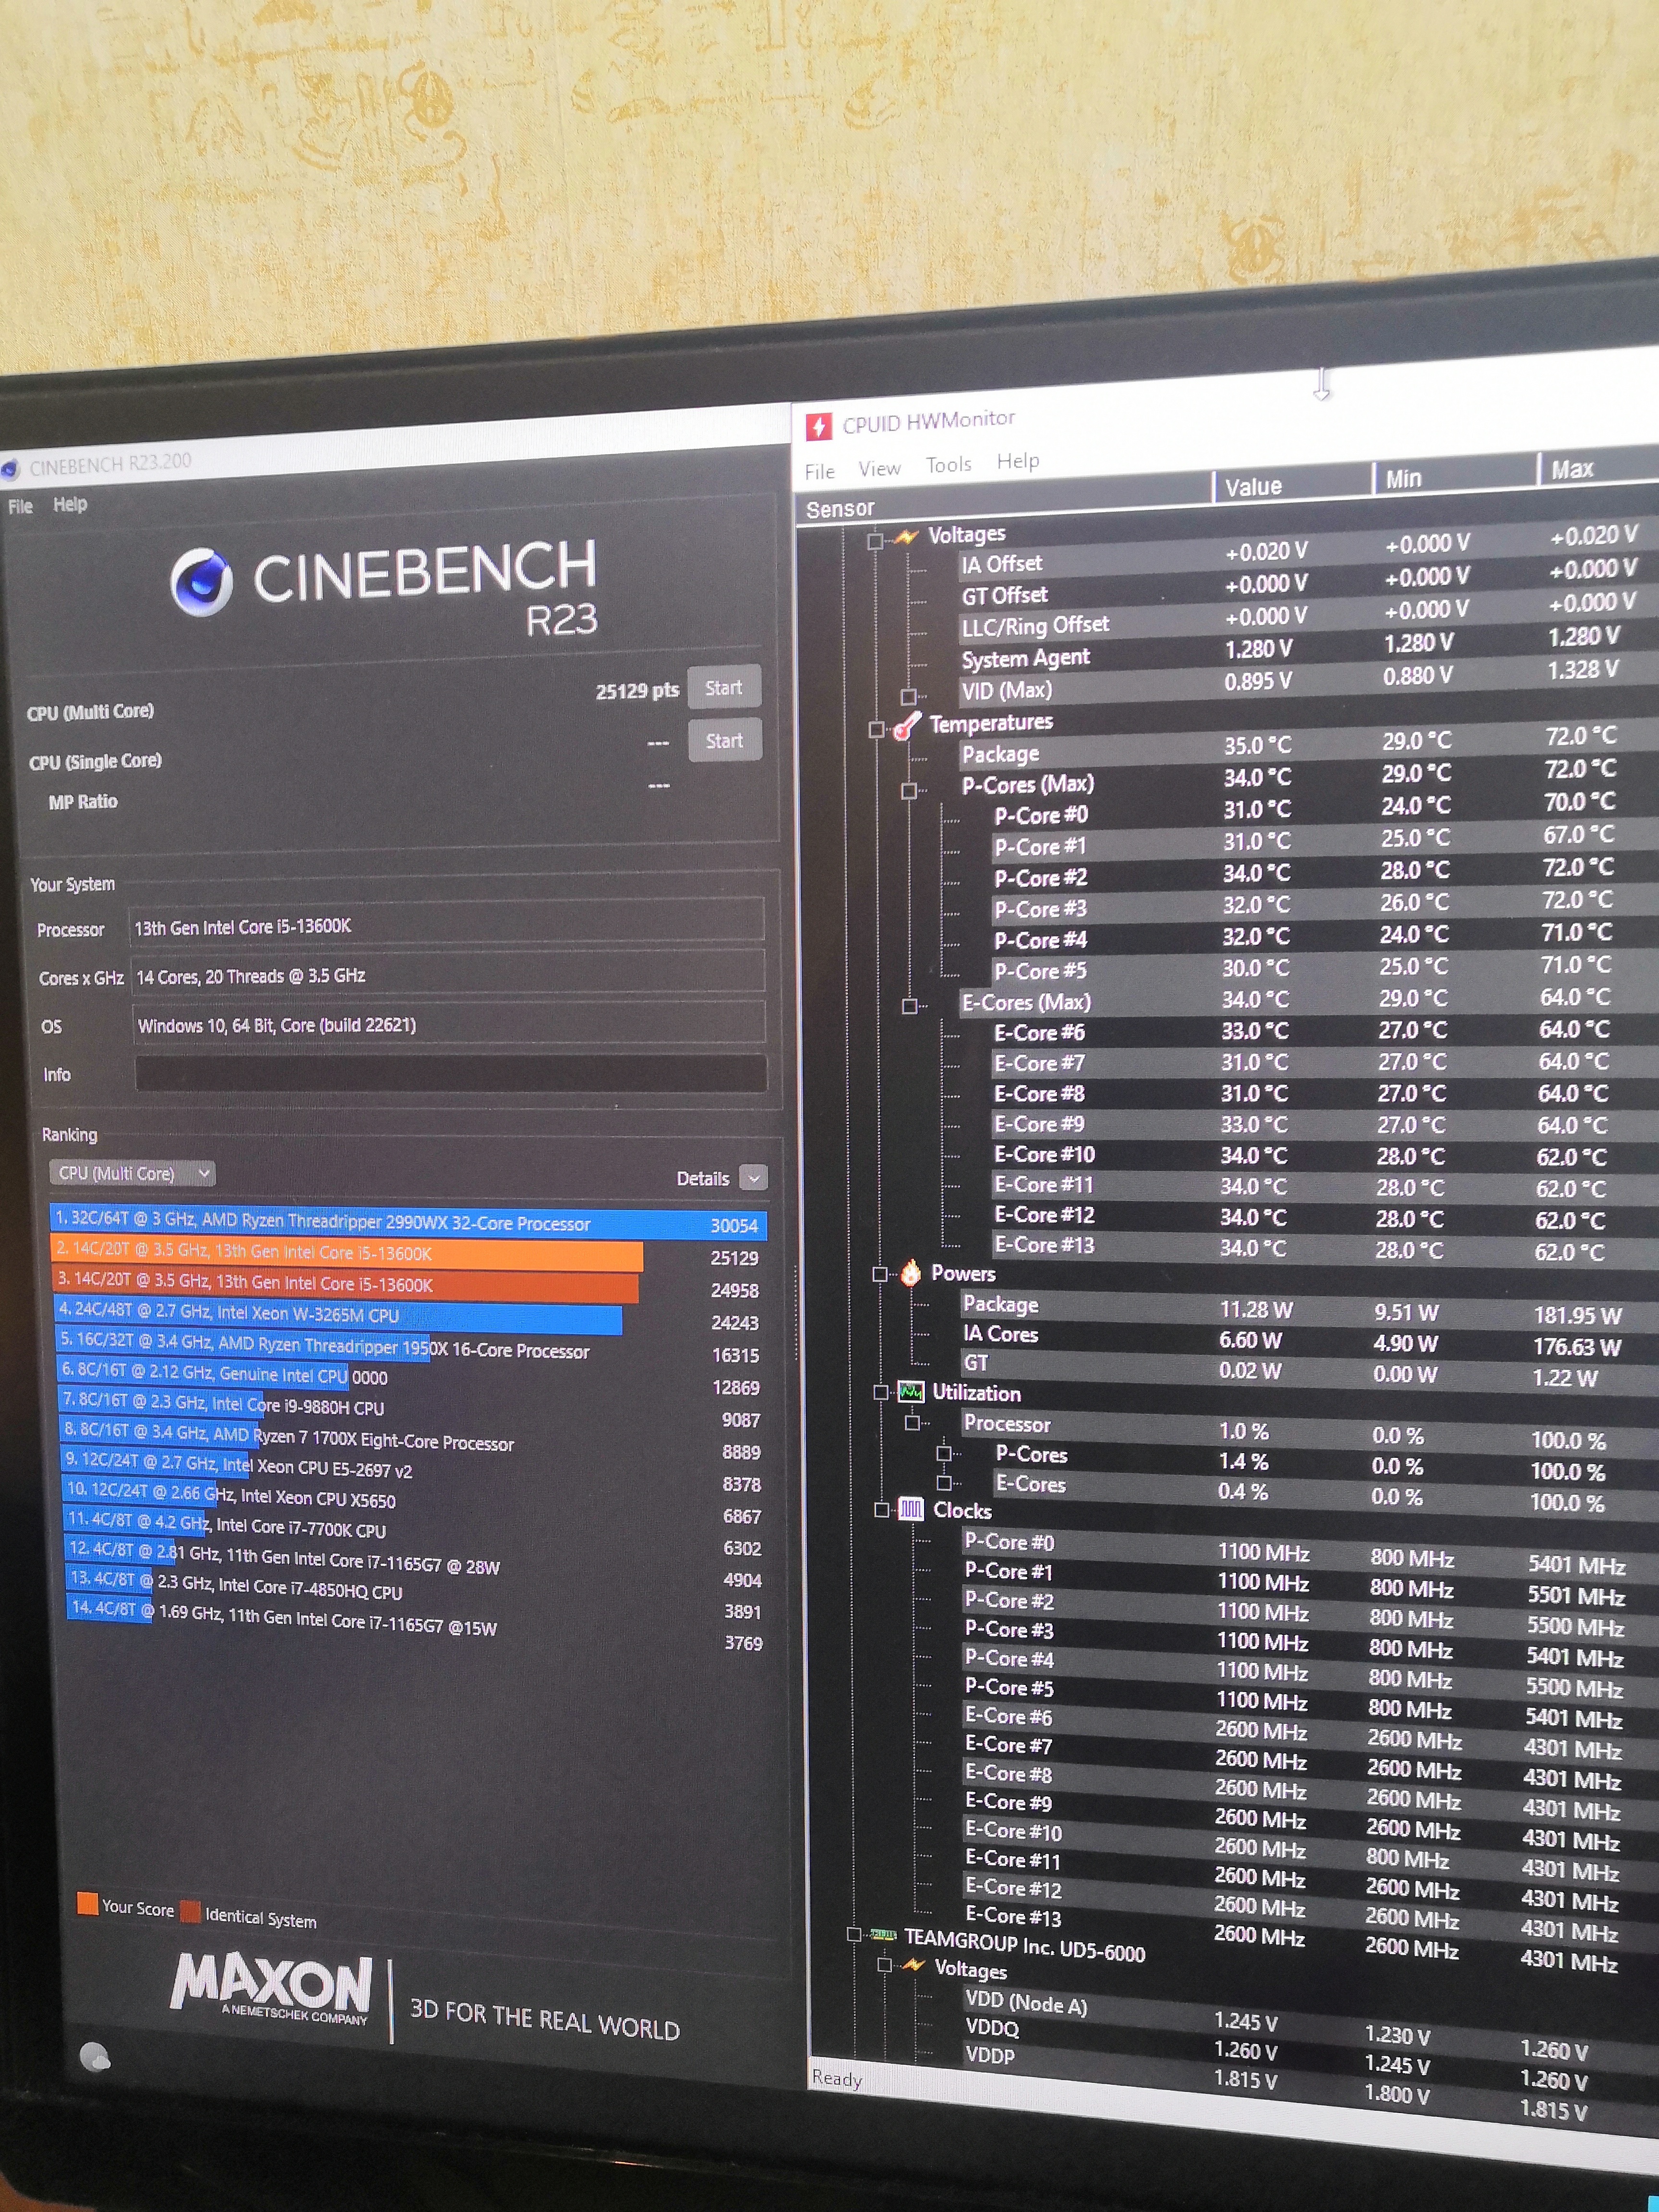Open the CPU (Multi Core) ranking dropdown
Screen dimensions: 1659x2212
[x=132, y=1173]
